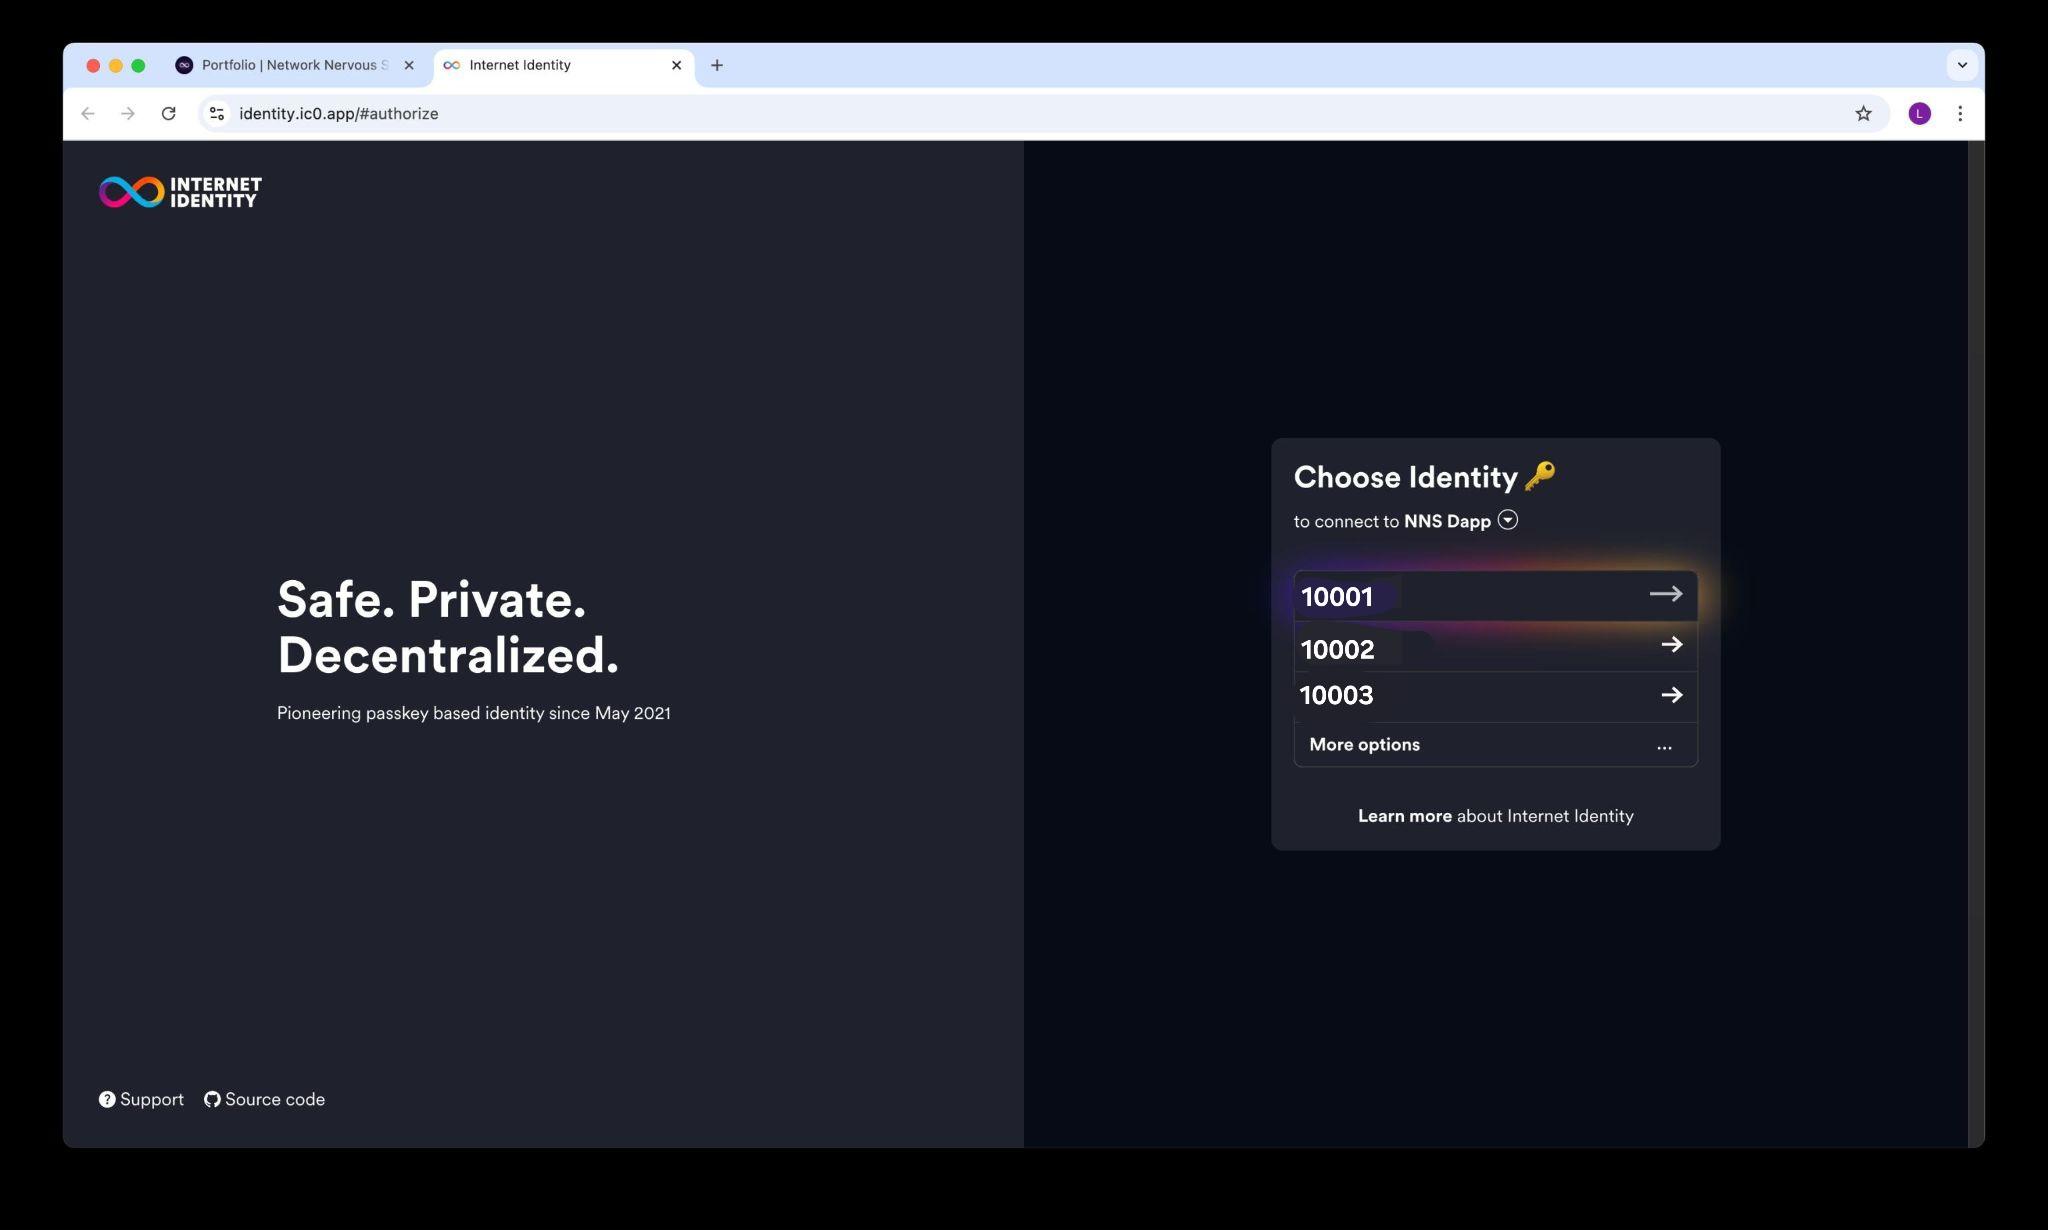Expand NNS Dapp connection details chevron
This screenshot has width=2048, height=1230.
(x=1507, y=520)
